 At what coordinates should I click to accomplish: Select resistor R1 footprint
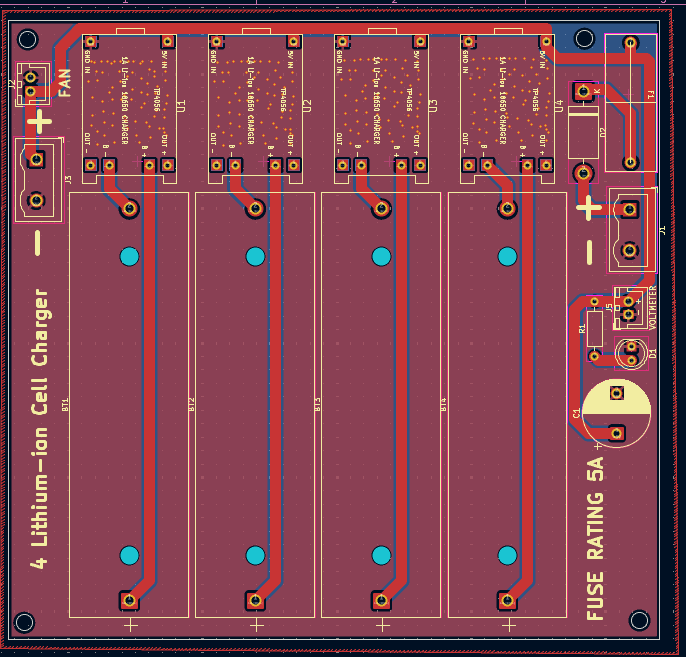[x=595, y=328]
